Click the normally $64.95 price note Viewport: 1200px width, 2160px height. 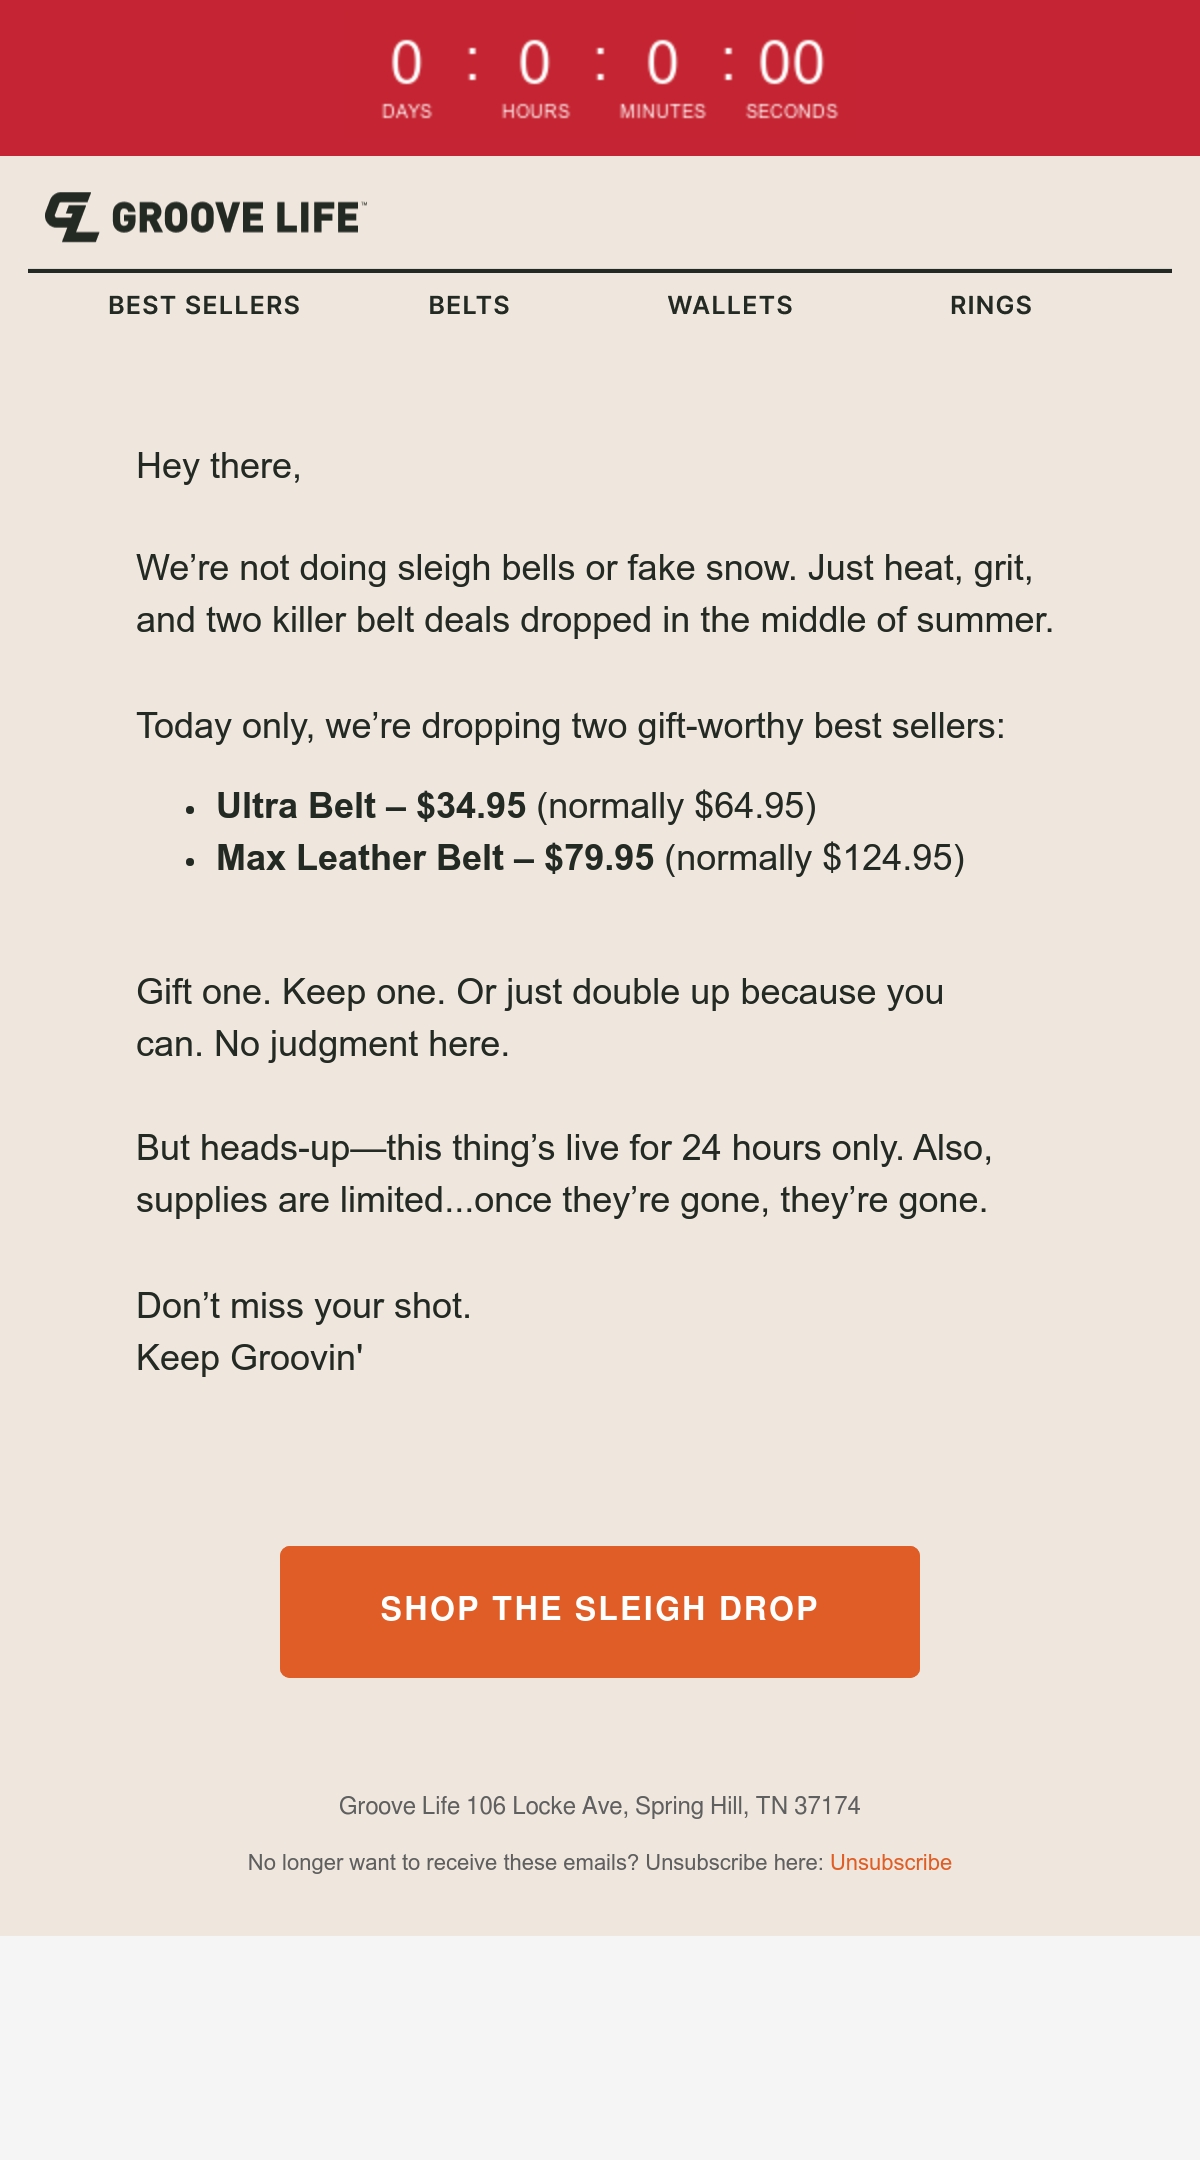point(677,806)
